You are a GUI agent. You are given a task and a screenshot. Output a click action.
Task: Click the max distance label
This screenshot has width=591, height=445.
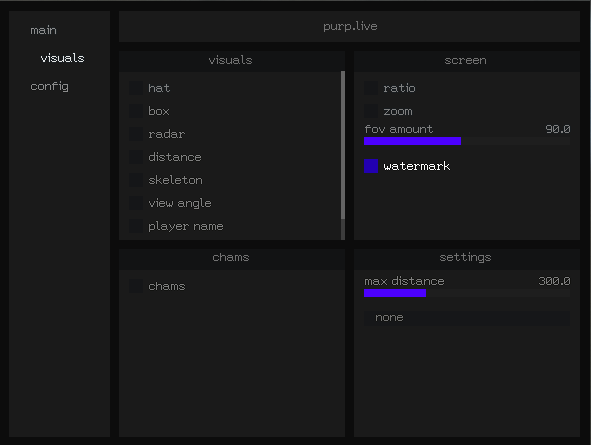[x=404, y=281]
